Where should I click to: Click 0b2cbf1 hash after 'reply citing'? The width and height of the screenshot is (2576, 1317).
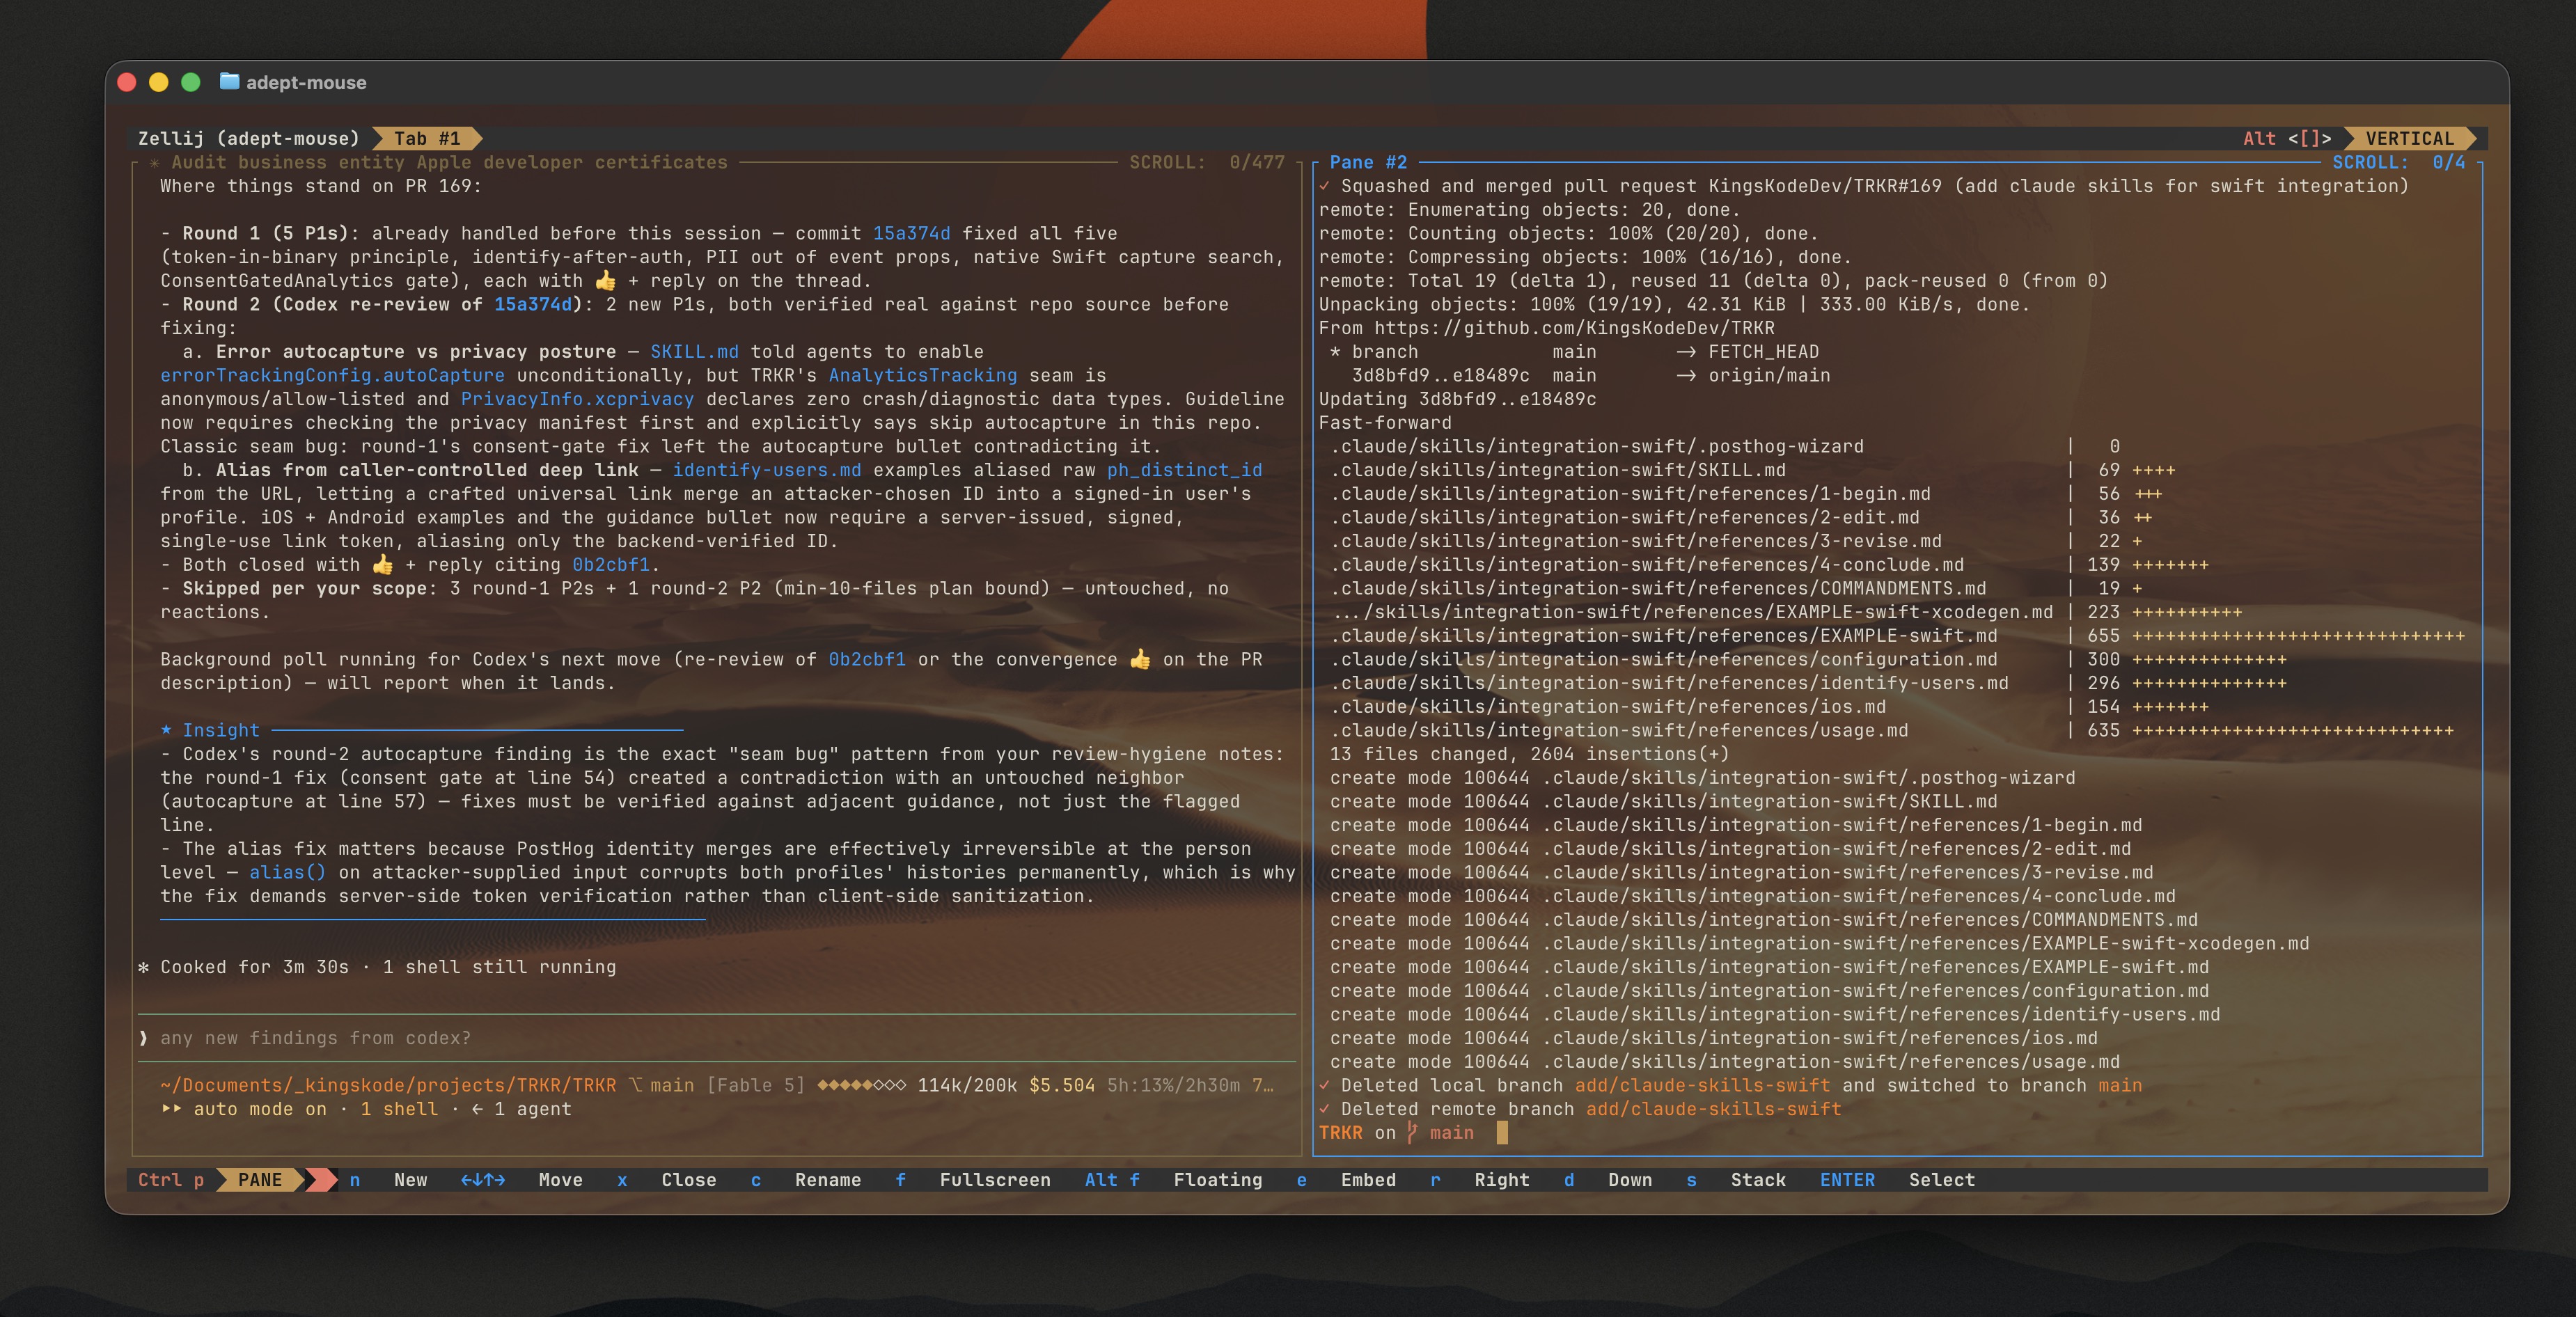point(610,565)
